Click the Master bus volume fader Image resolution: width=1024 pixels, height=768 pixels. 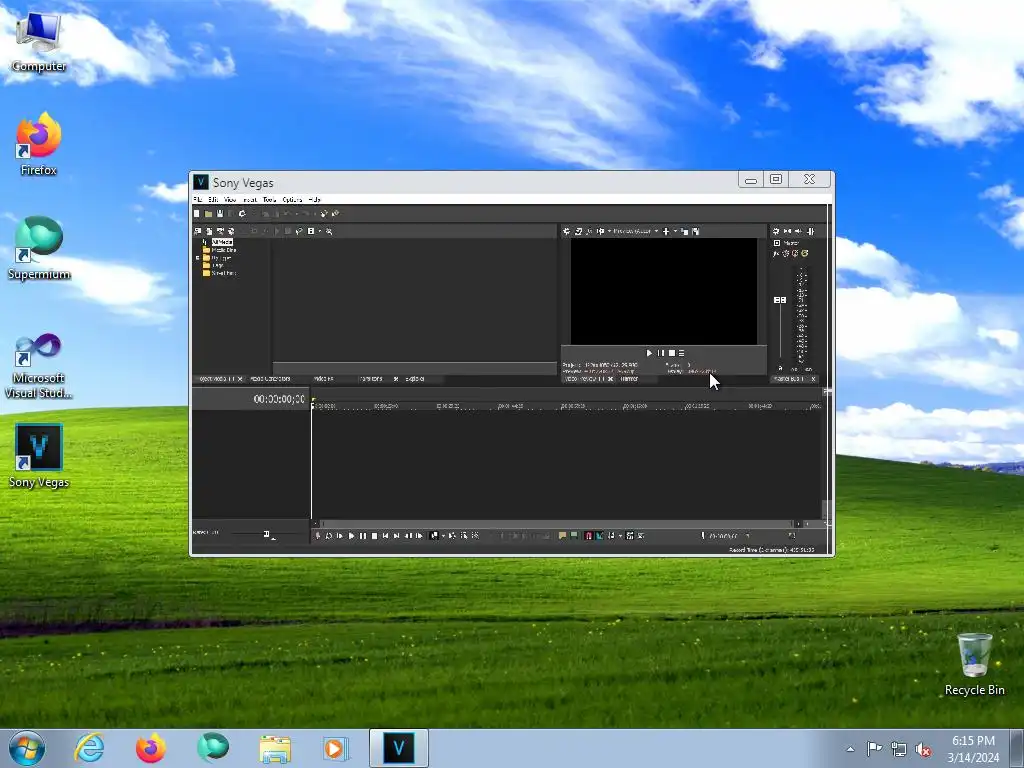780,300
